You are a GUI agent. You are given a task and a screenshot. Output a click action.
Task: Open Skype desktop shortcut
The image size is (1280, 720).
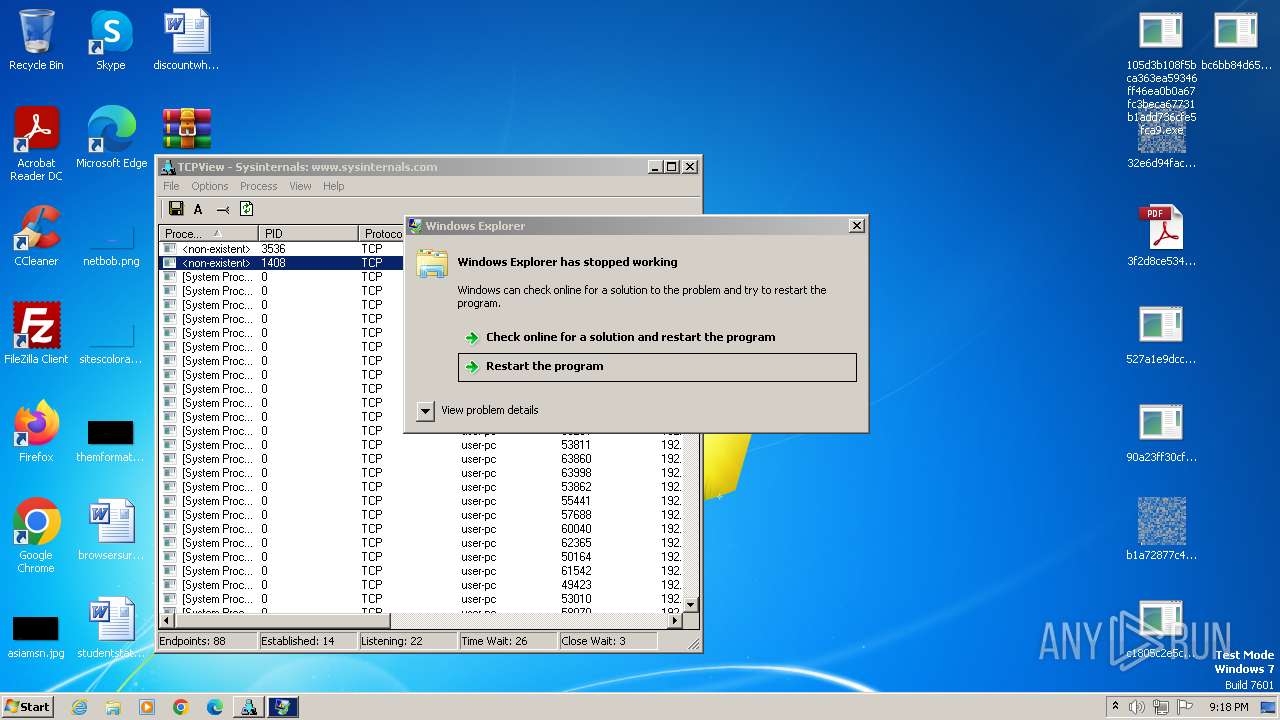click(x=110, y=40)
